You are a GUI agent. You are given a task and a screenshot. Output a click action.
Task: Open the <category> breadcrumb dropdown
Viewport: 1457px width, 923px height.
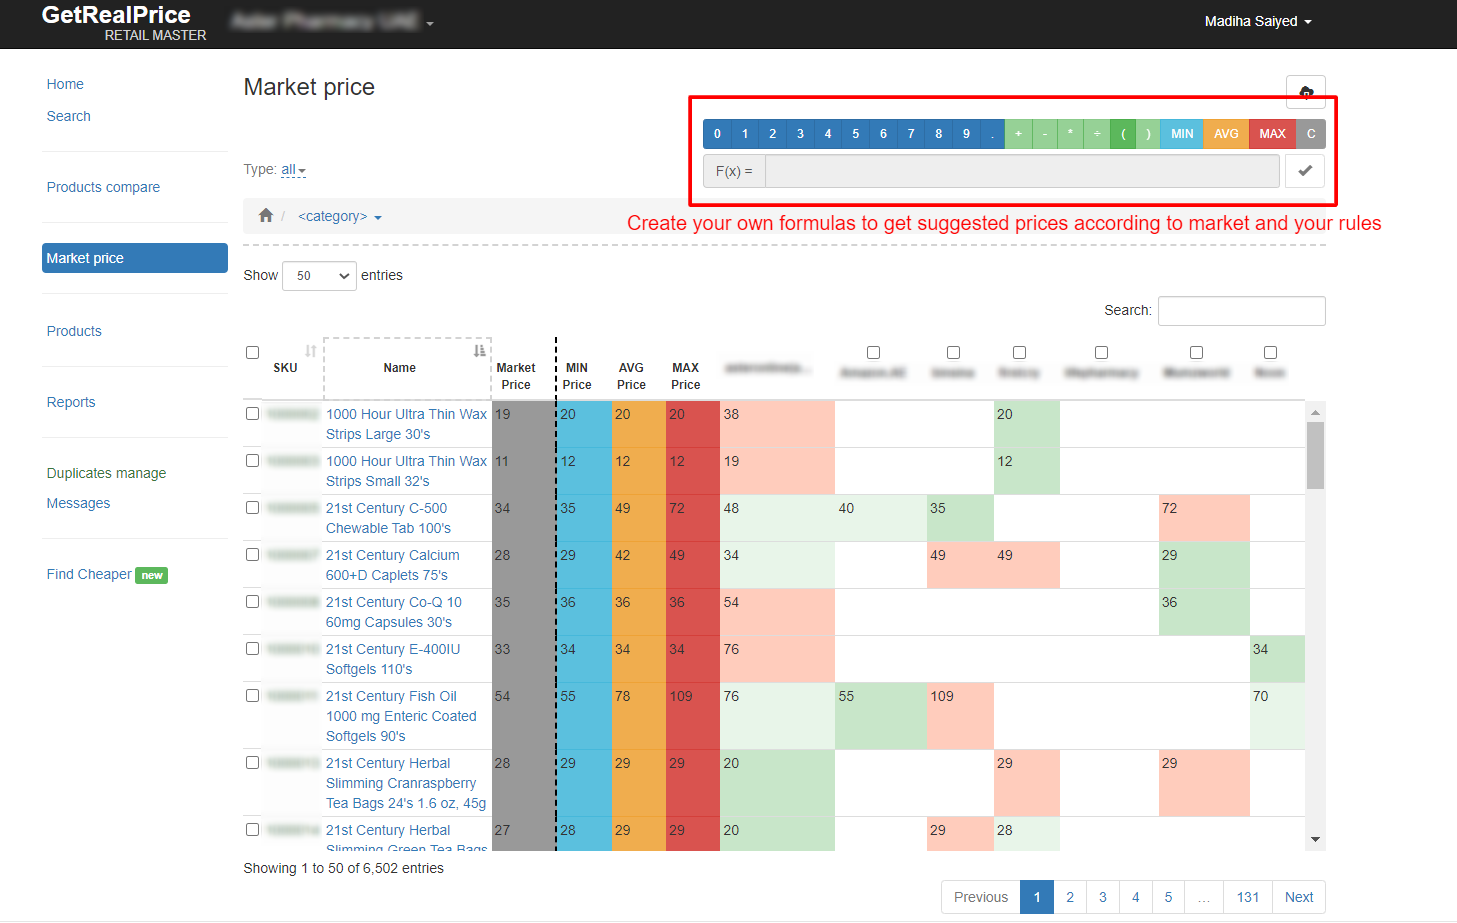(x=339, y=217)
